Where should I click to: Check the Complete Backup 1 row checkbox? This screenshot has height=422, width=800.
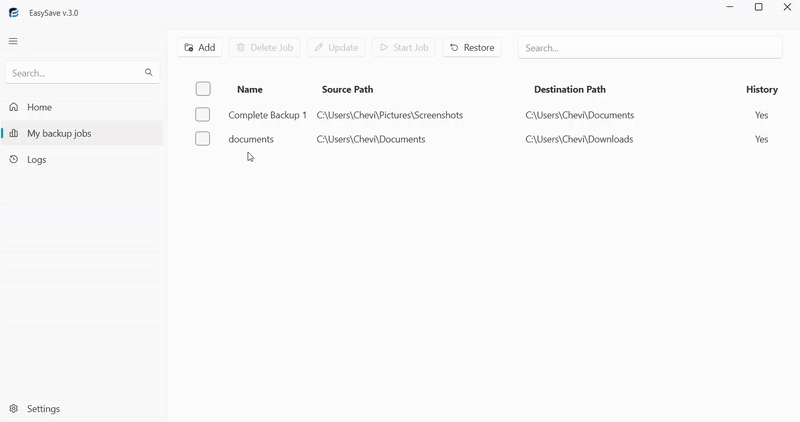(x=203, y=114)
